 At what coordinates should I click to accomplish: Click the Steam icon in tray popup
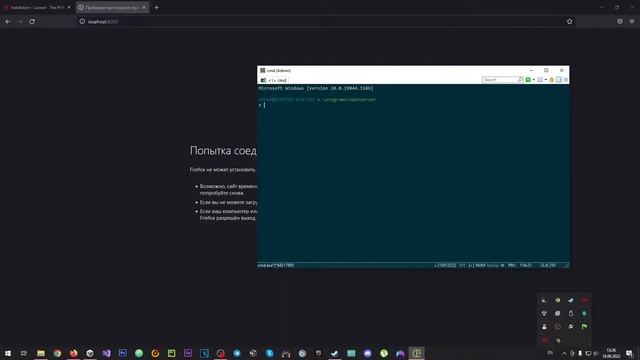[x=571, y=300]
